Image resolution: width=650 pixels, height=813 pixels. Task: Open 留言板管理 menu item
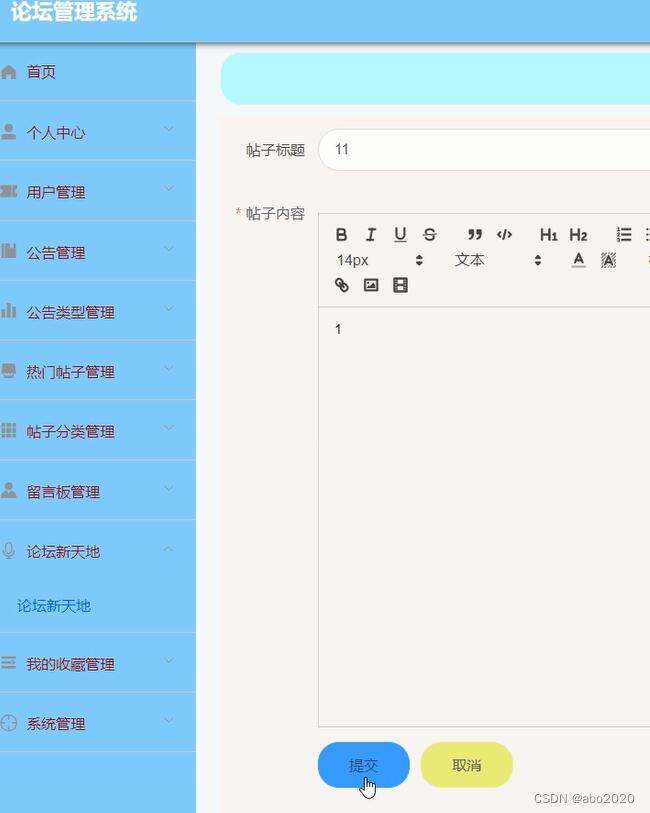[97, 490]
